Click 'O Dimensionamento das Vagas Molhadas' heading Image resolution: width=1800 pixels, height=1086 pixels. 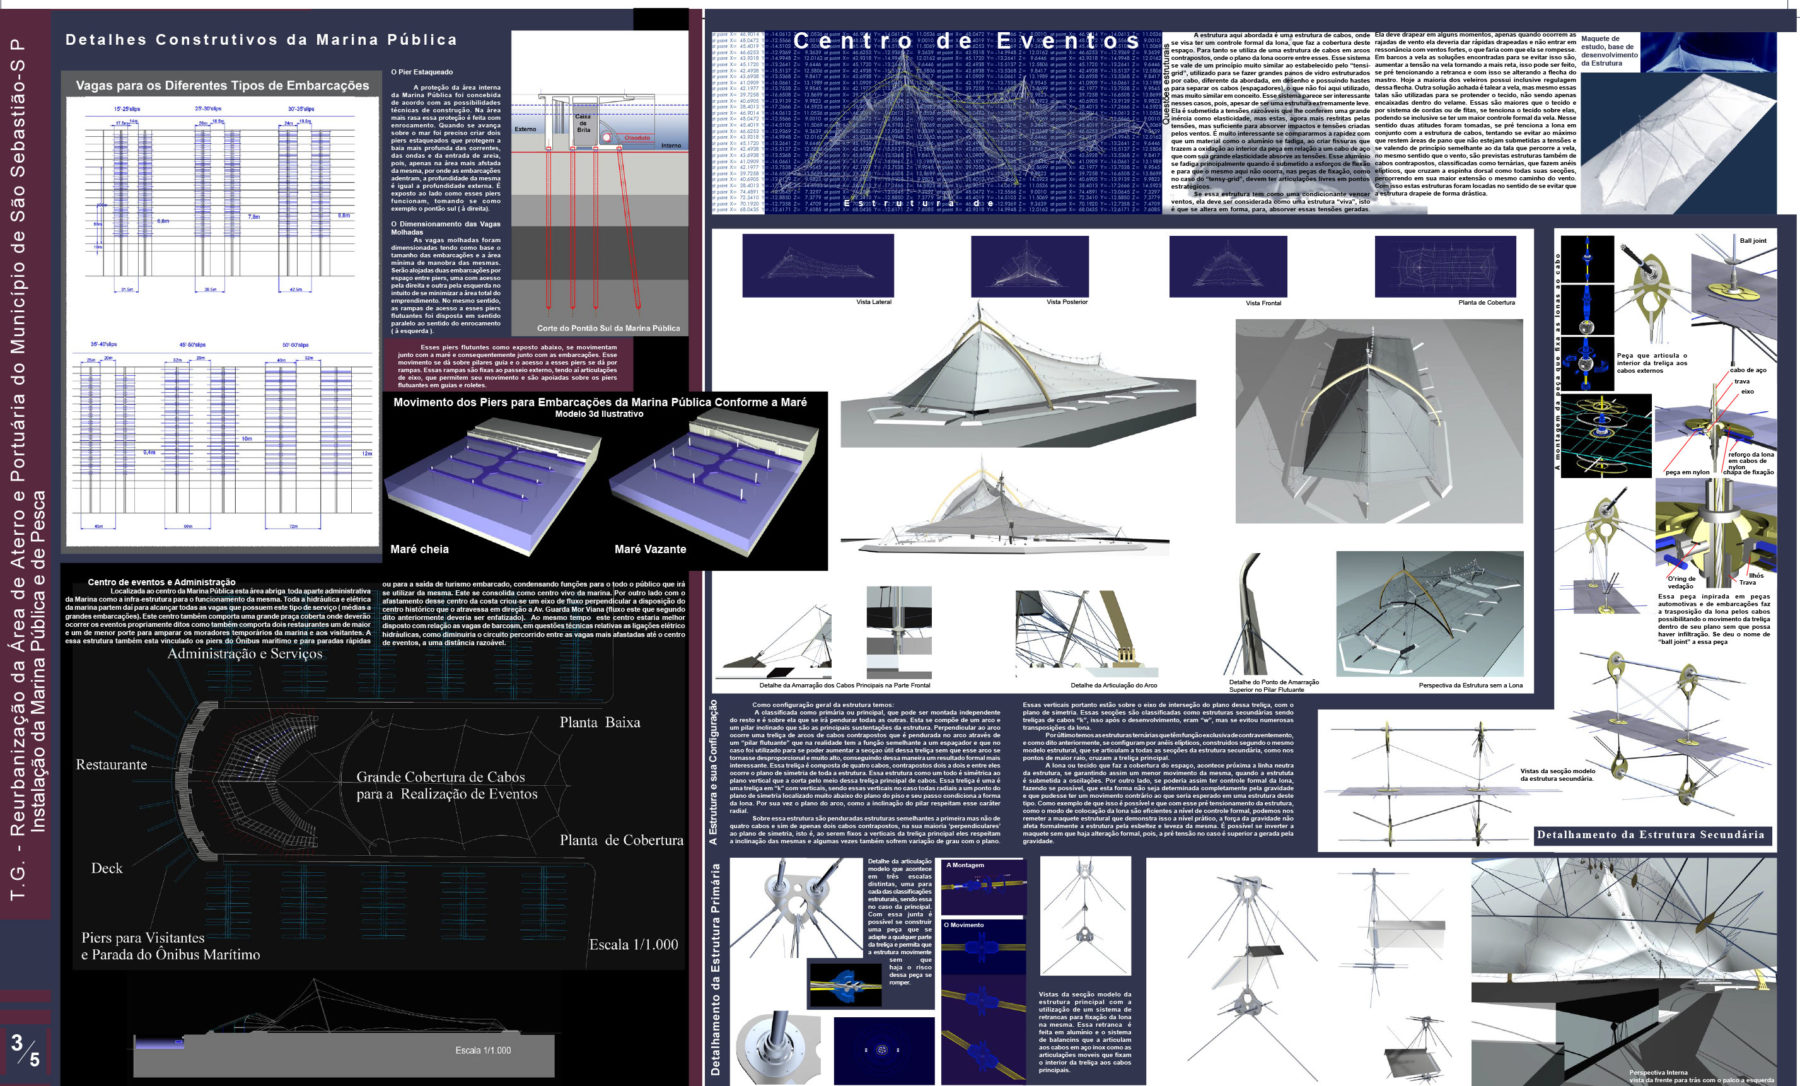tap(446, 228)
